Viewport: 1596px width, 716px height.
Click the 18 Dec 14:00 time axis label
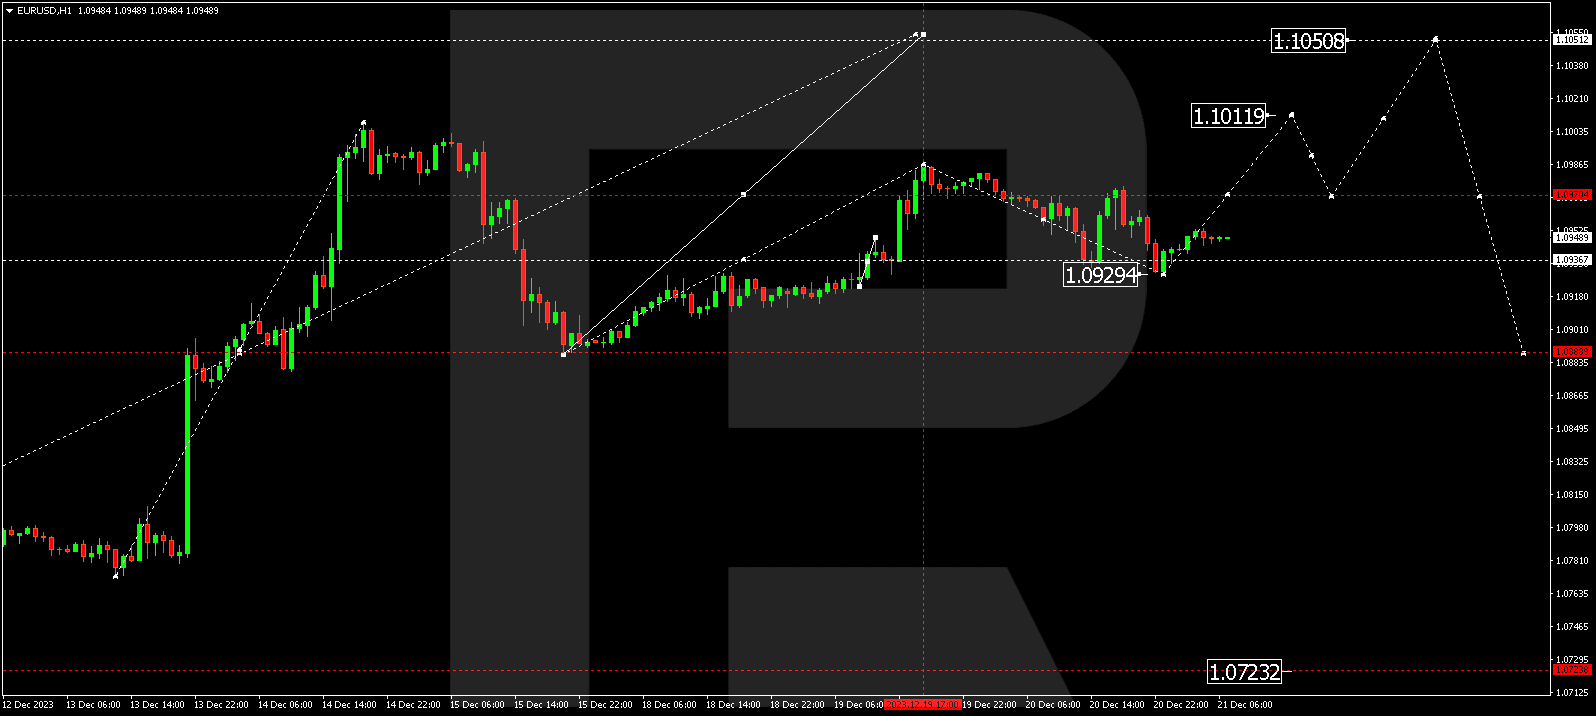[733, 705]
